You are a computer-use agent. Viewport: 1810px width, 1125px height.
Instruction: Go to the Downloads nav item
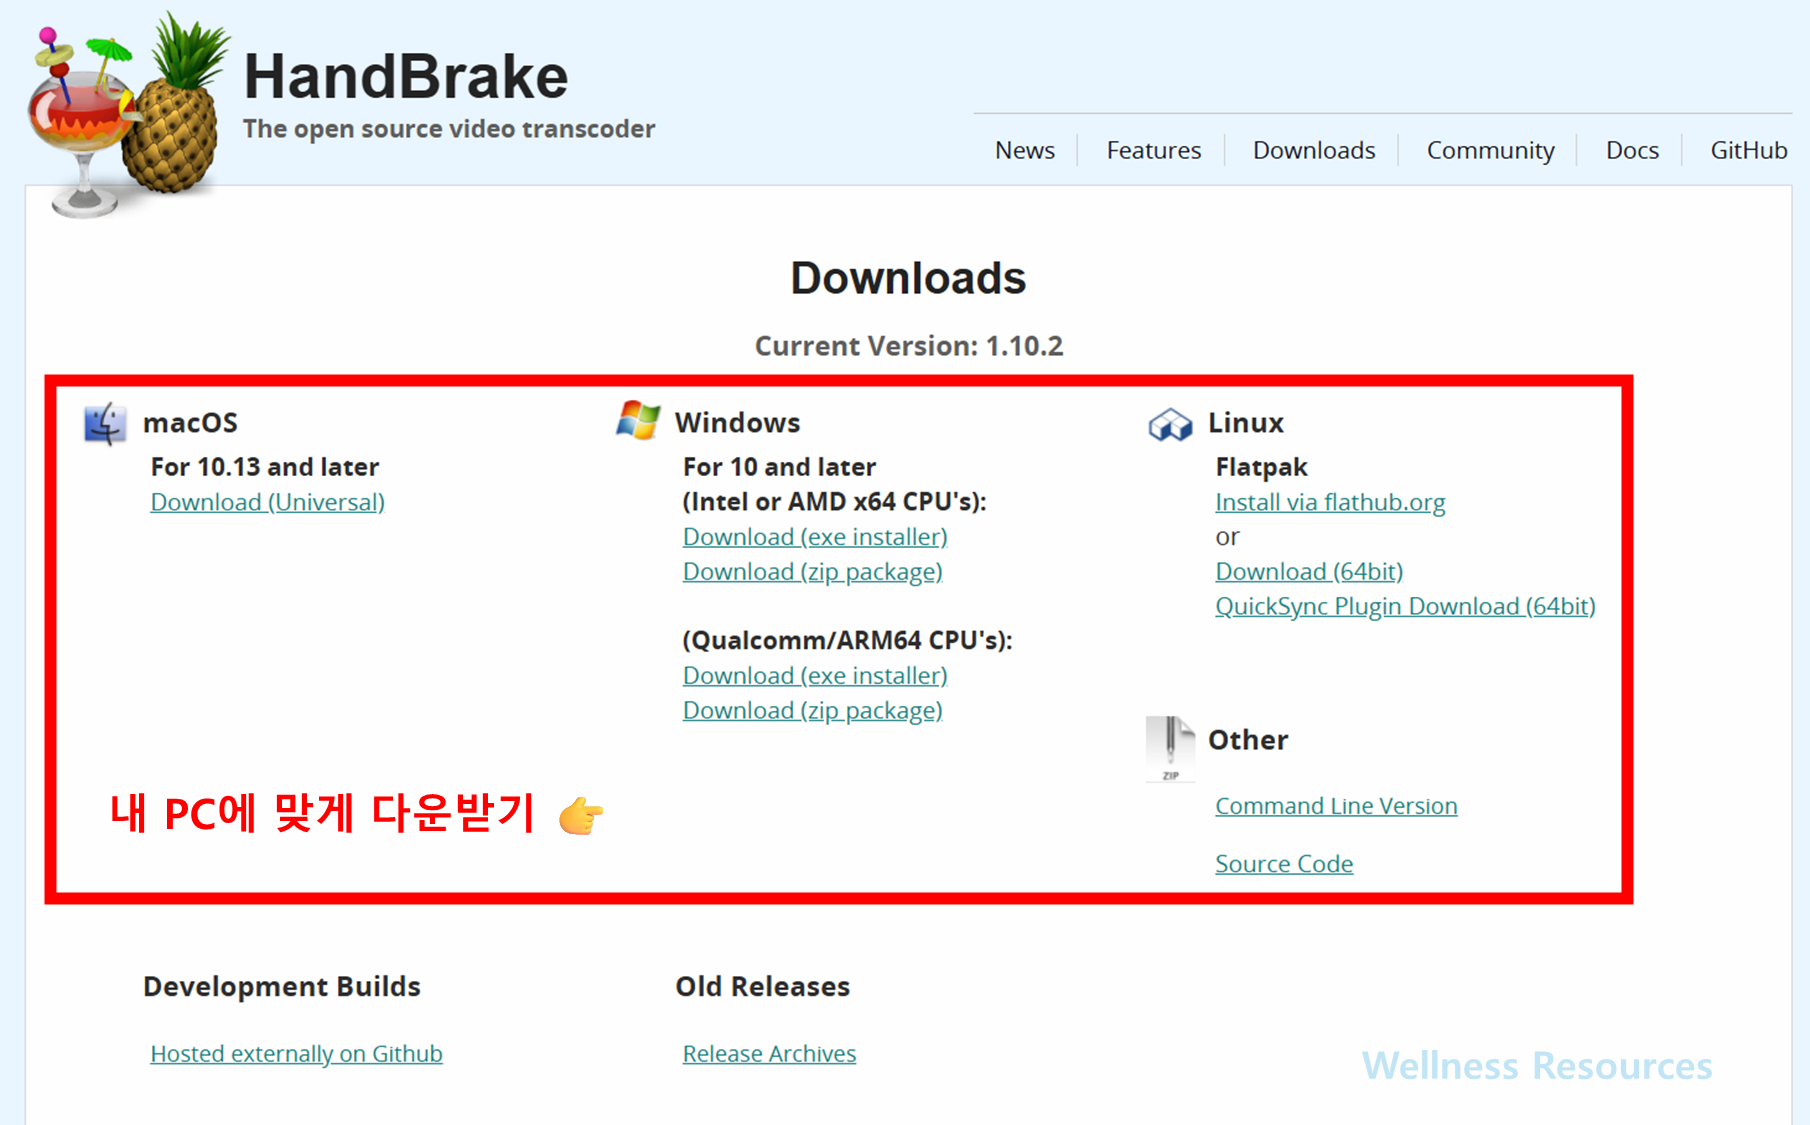pos(1313,150)
